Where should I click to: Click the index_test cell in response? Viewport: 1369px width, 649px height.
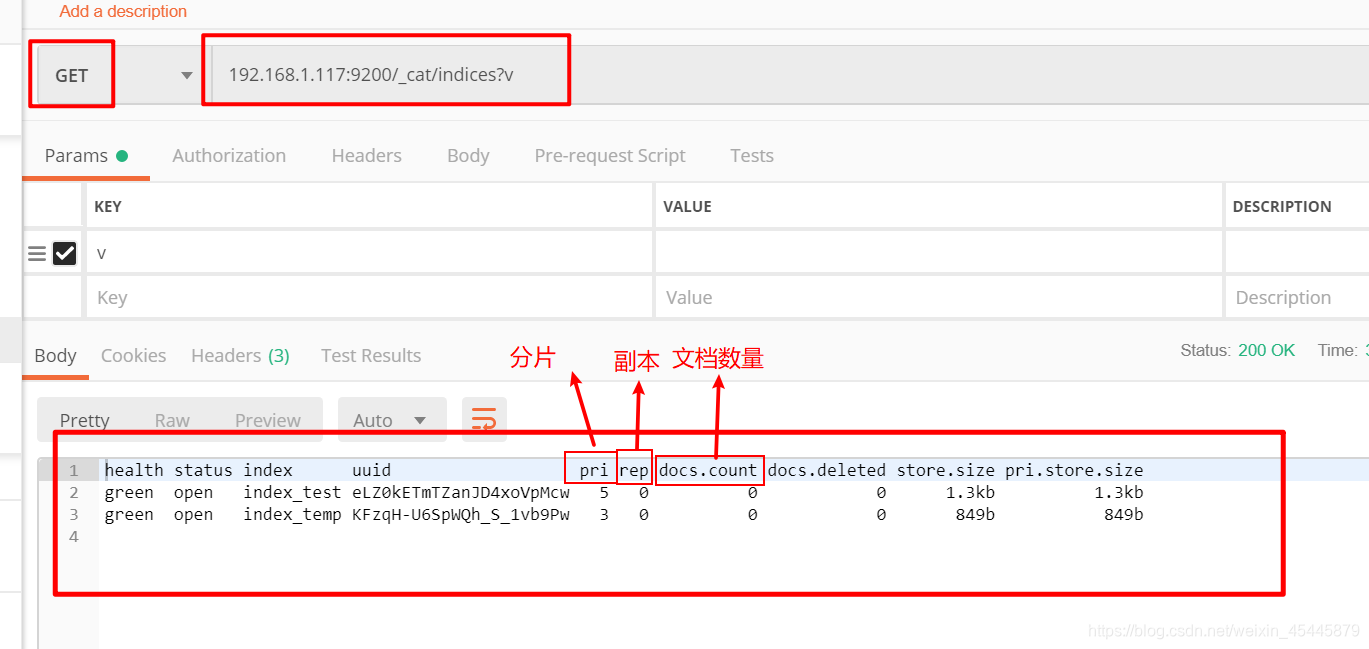tap(292, 493)
